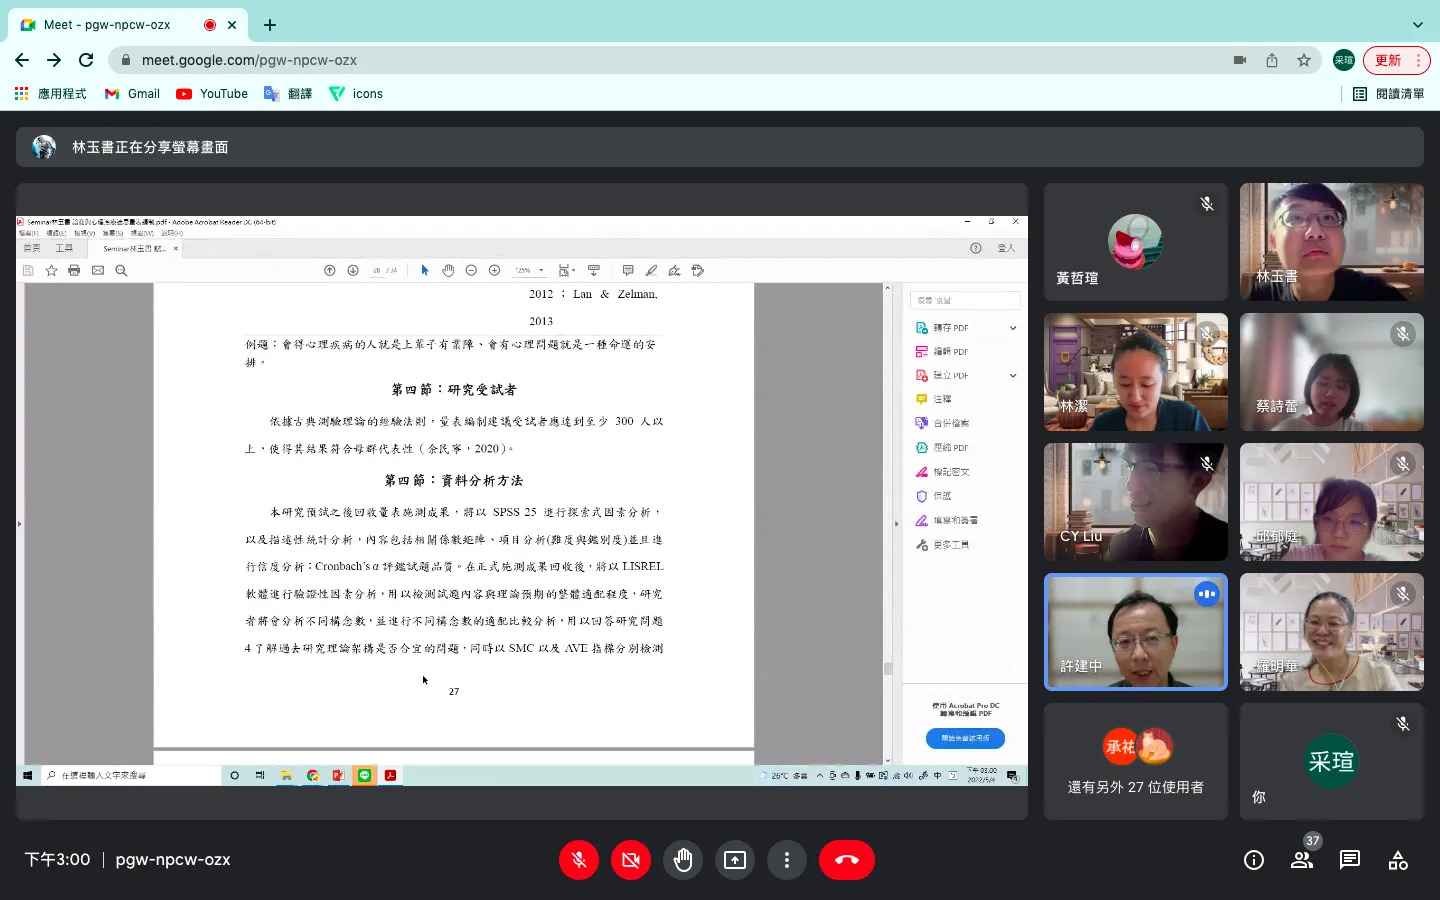1440x900 pixels.
Task: Open the 應用程式 apps shortcut
Action: click(x=50, y=94)
